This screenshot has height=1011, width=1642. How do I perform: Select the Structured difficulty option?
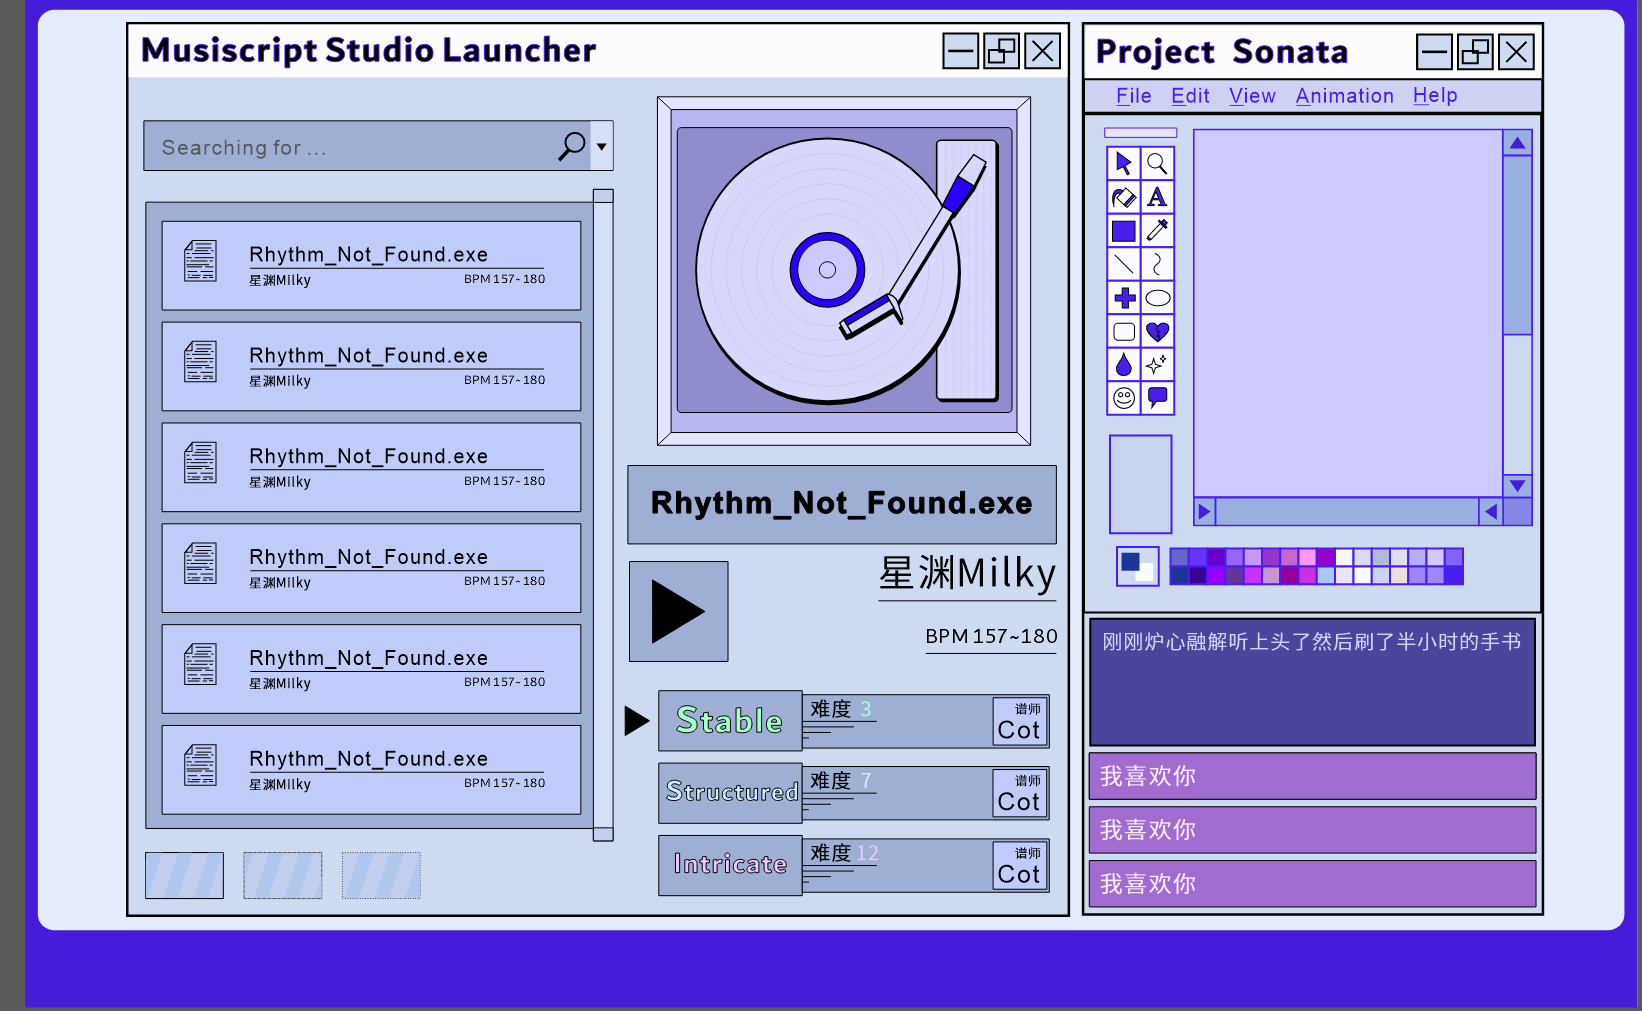tap(730, 792)
